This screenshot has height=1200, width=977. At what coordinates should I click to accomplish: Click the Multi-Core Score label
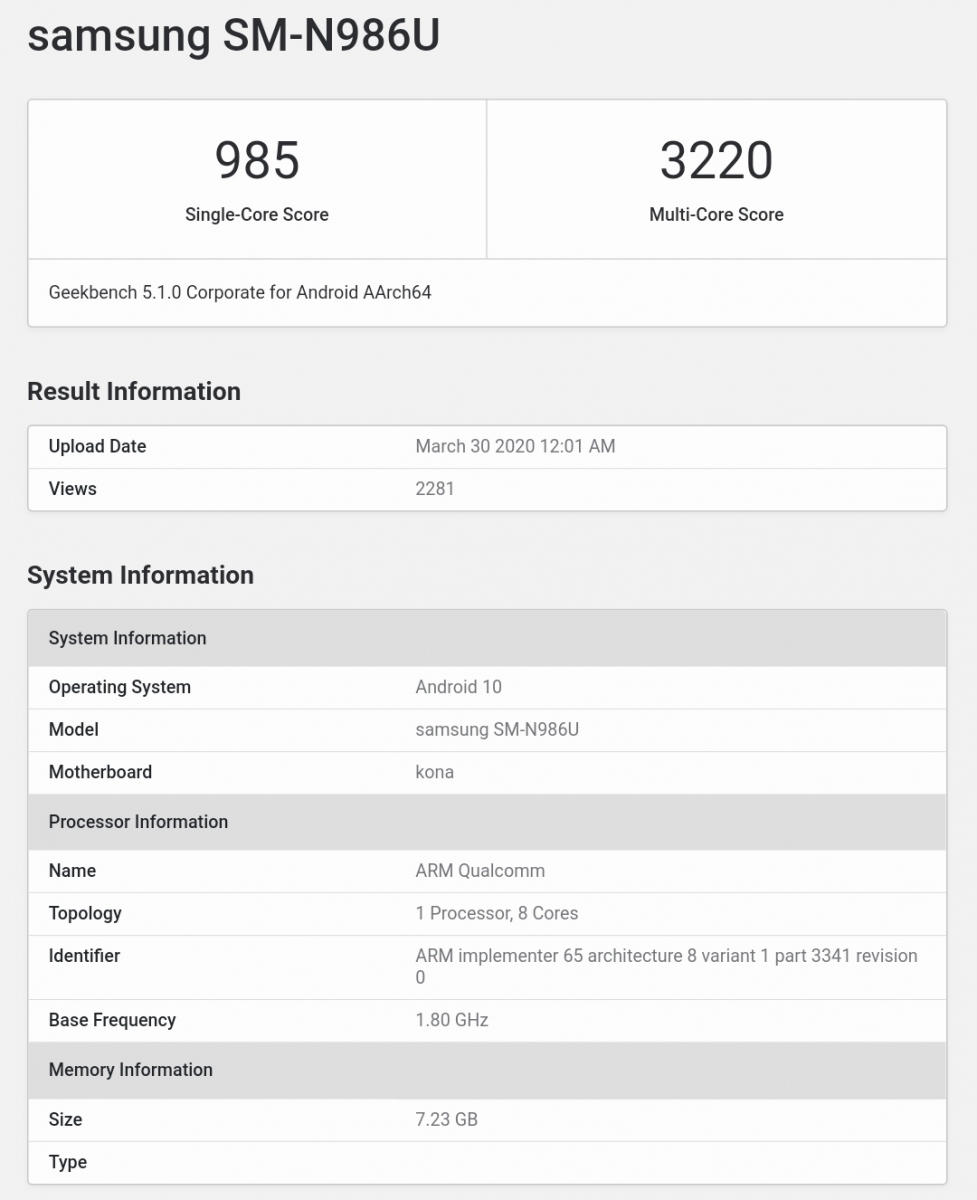pyautogui.click(x=716, y=214)
